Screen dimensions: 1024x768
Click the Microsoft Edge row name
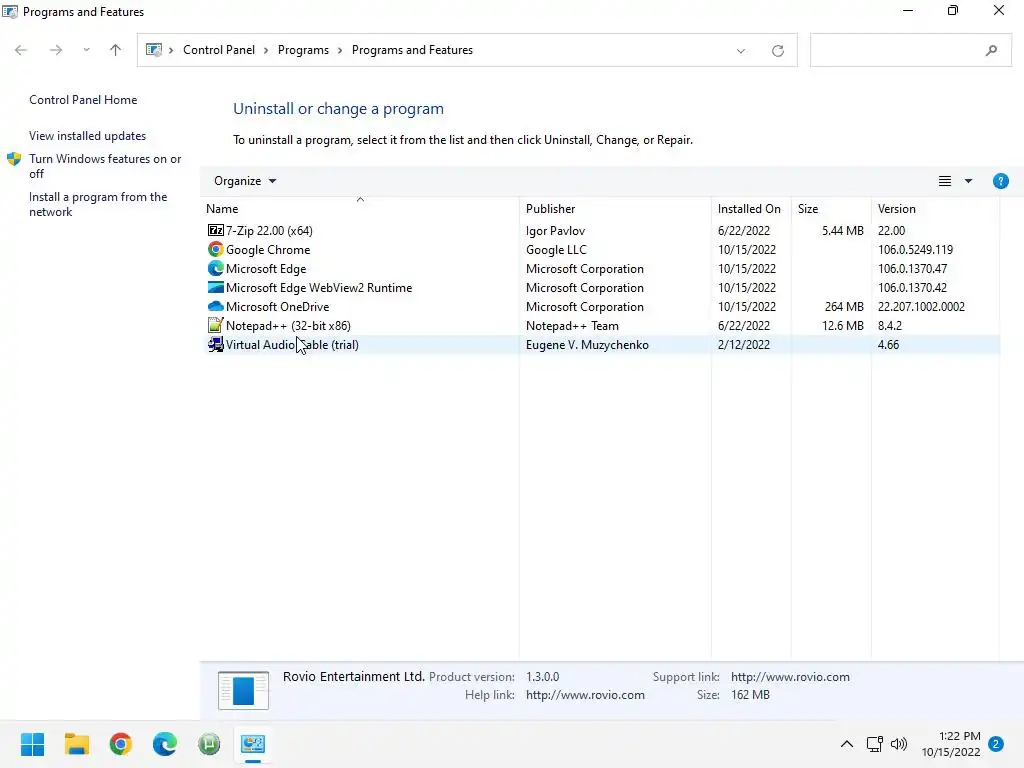pos(266,268)
